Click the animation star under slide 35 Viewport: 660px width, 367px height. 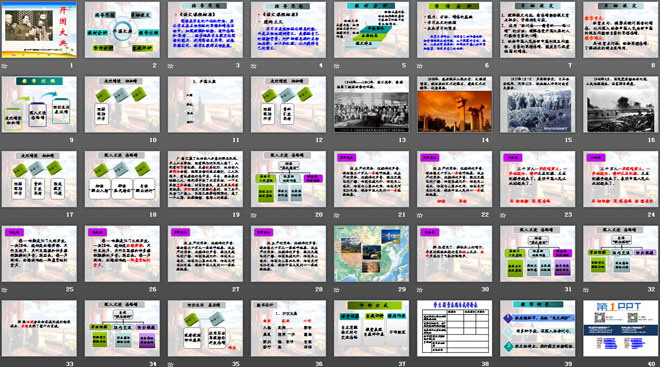click(x=170, y=364)
